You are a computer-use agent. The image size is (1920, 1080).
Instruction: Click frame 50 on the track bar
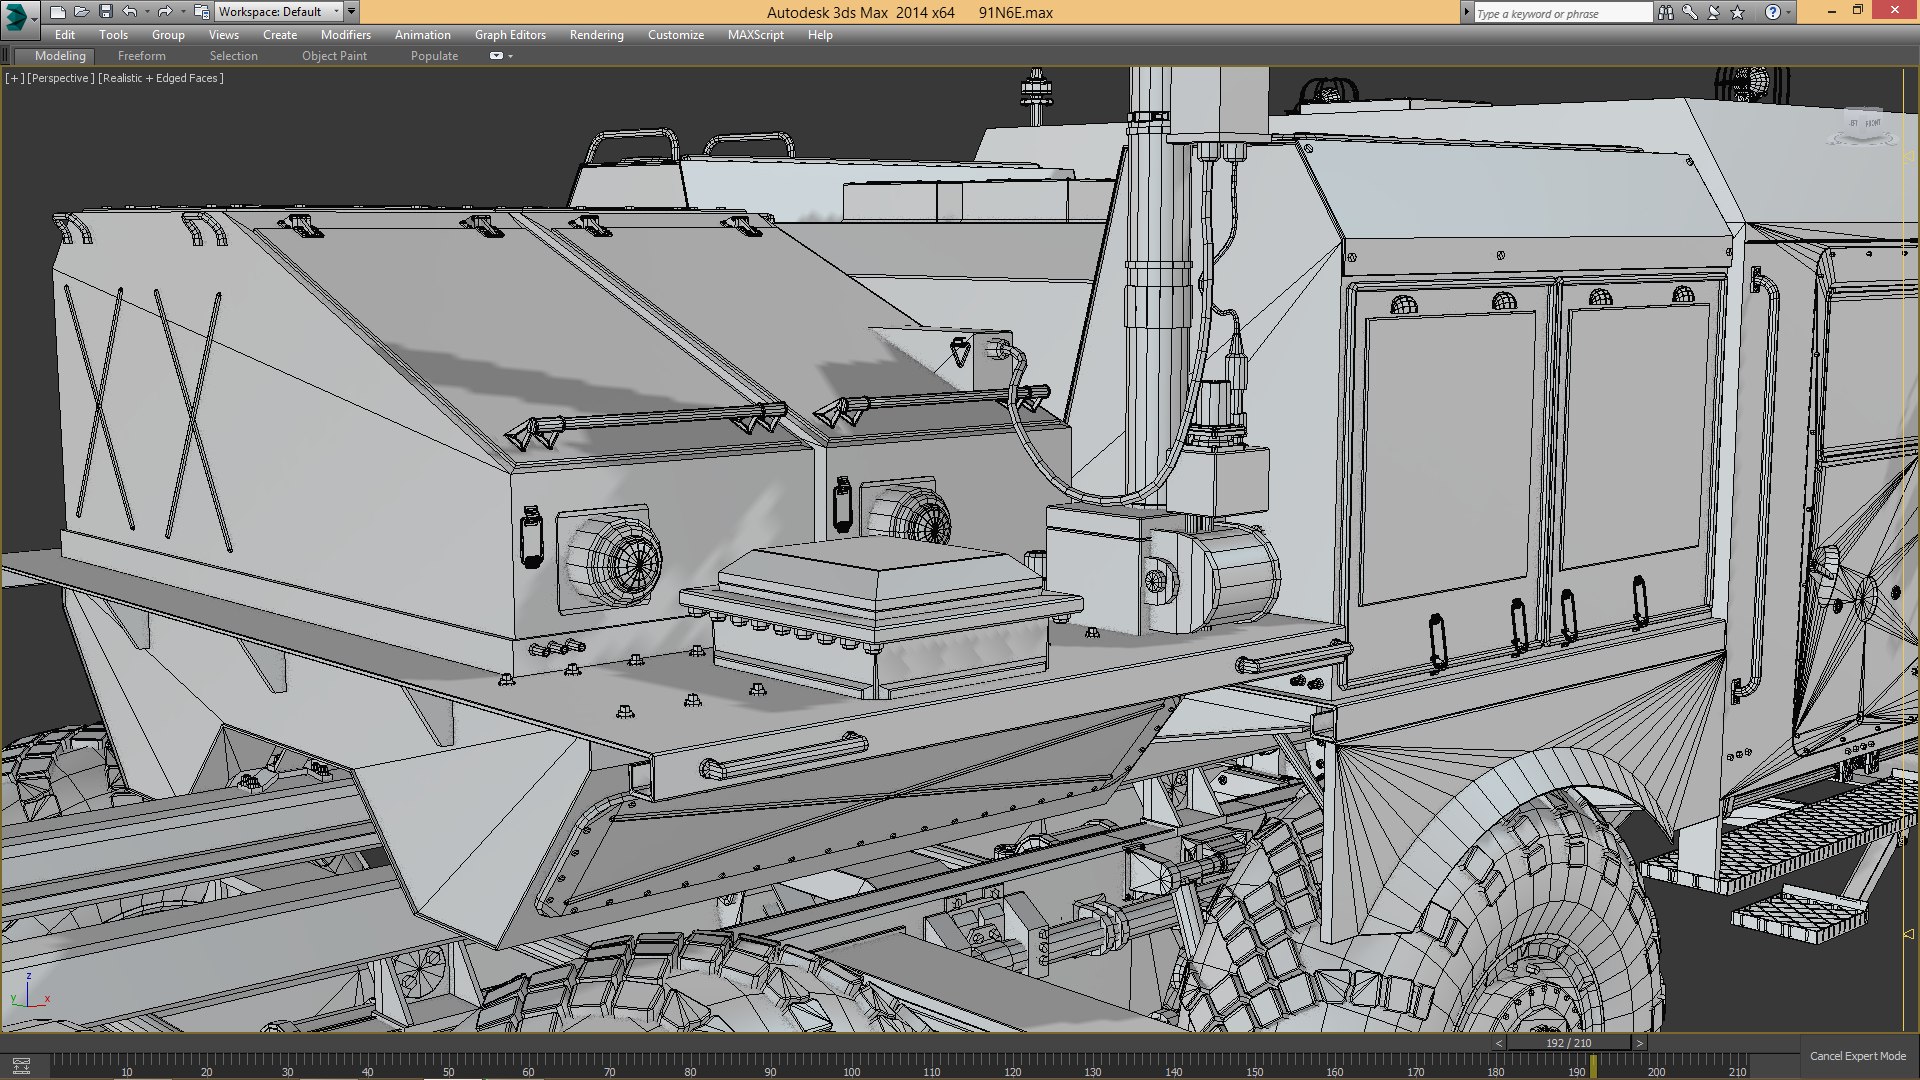pyautogui.click(x=448, y=1071)
